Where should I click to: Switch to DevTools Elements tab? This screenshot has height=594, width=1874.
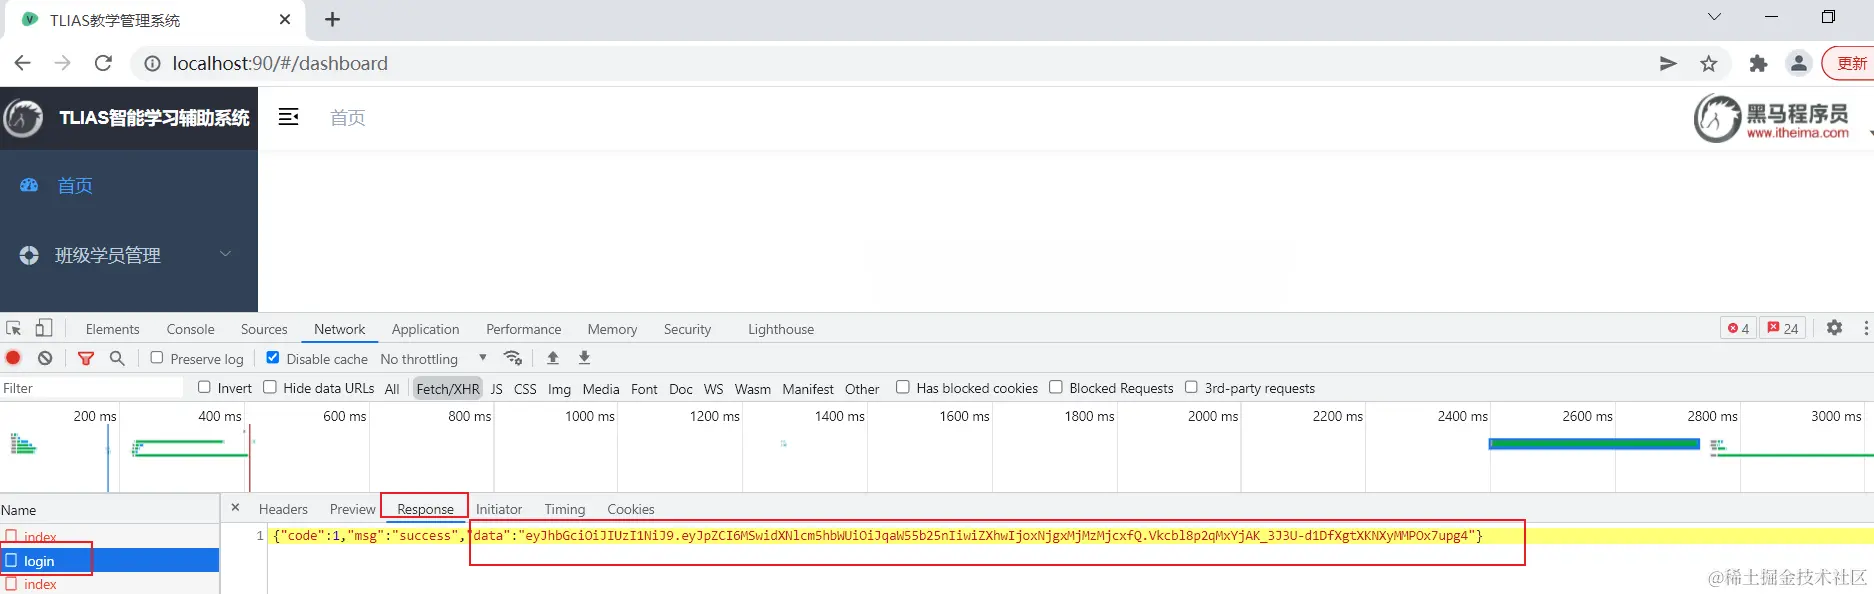(113, 329)
